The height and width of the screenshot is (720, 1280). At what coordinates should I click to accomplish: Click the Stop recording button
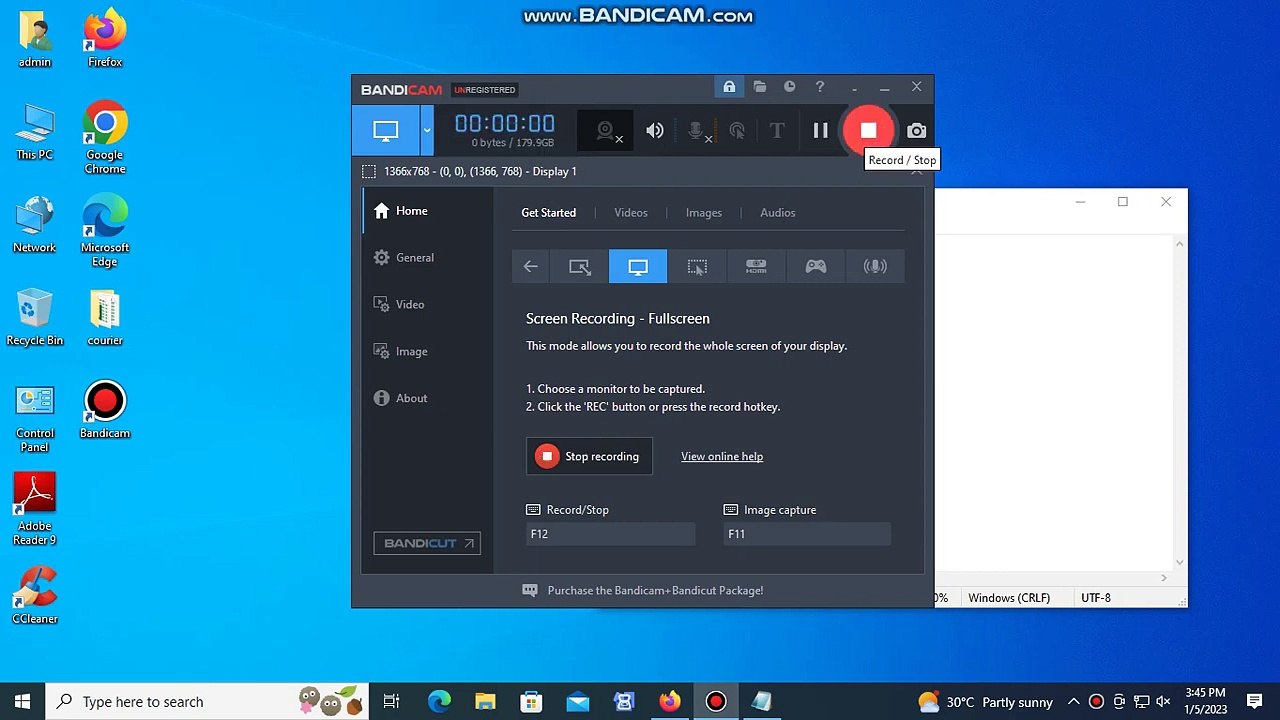pos(589,456)
